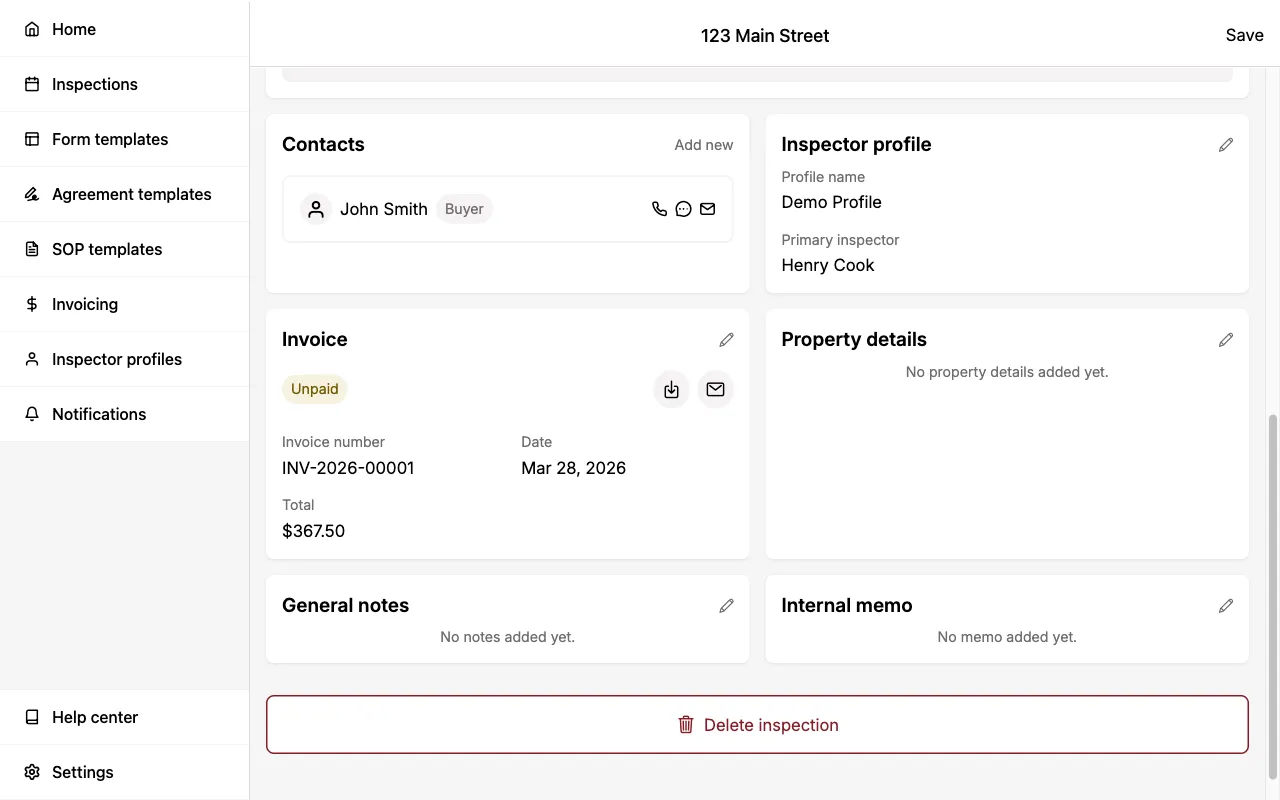
Task: Open Settings from the sidebar
Action: [83, 772]
